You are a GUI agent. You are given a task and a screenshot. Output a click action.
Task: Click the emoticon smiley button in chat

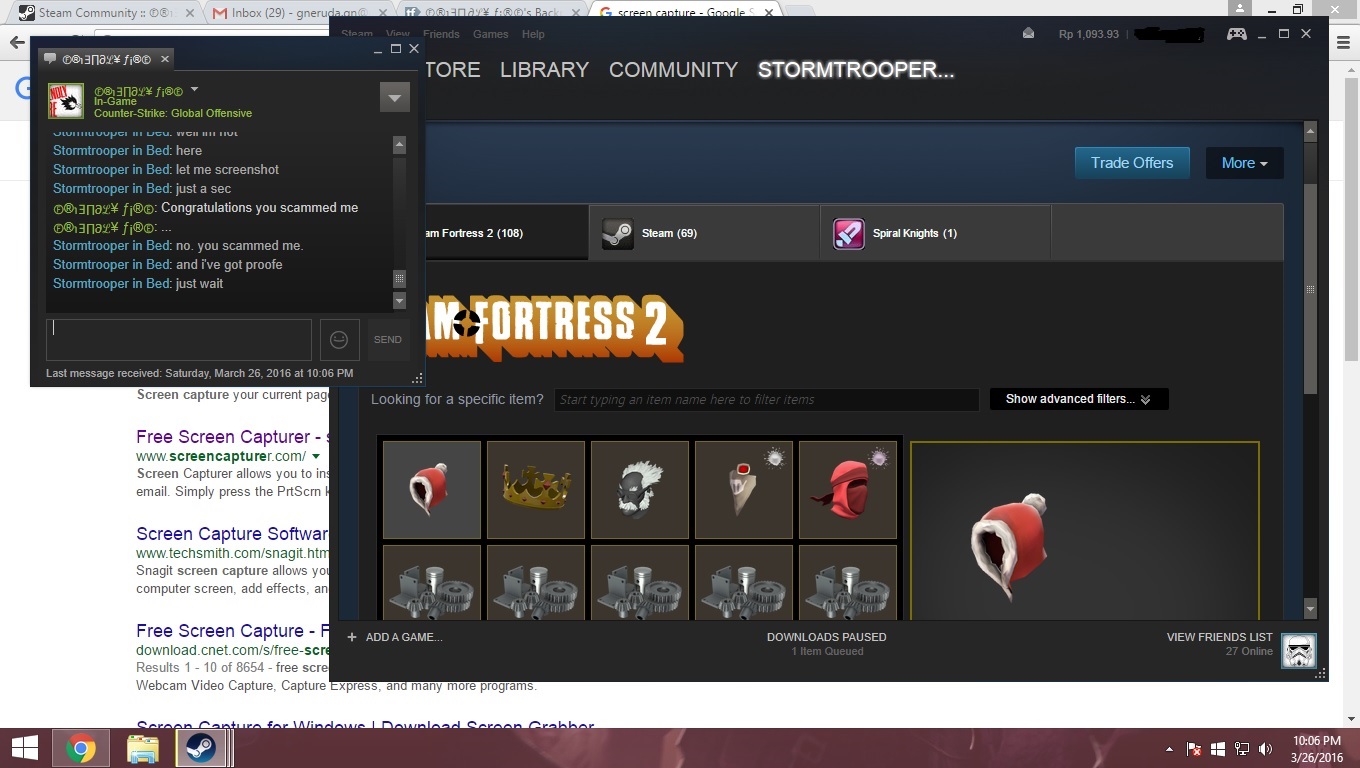339,340
